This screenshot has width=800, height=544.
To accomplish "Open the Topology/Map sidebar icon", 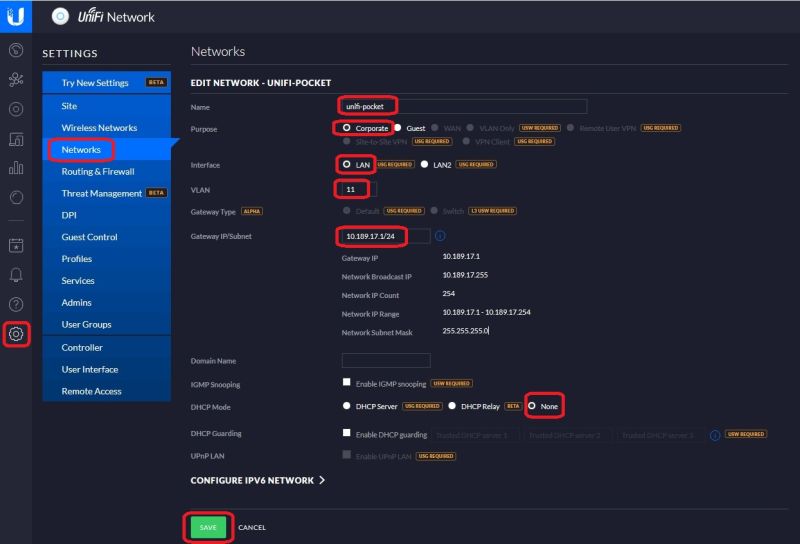I will (16, 79).
